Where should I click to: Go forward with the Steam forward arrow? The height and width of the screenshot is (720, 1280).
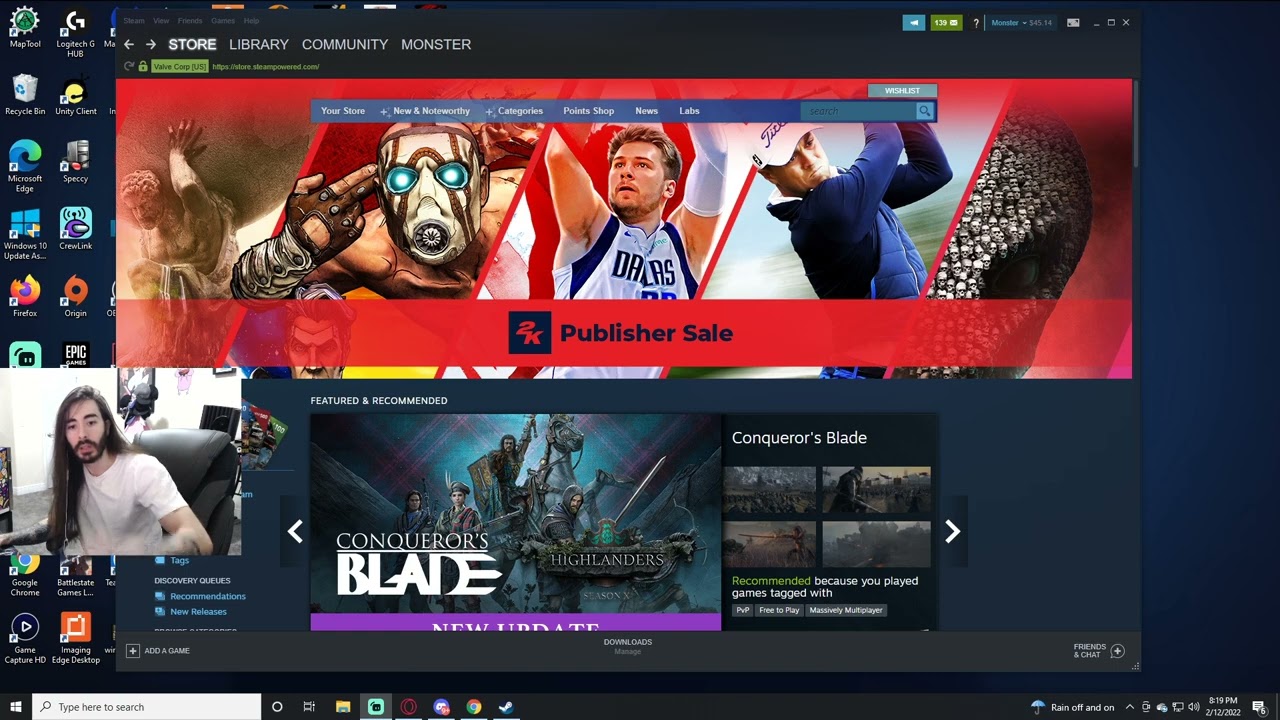[x=151, y=45]
